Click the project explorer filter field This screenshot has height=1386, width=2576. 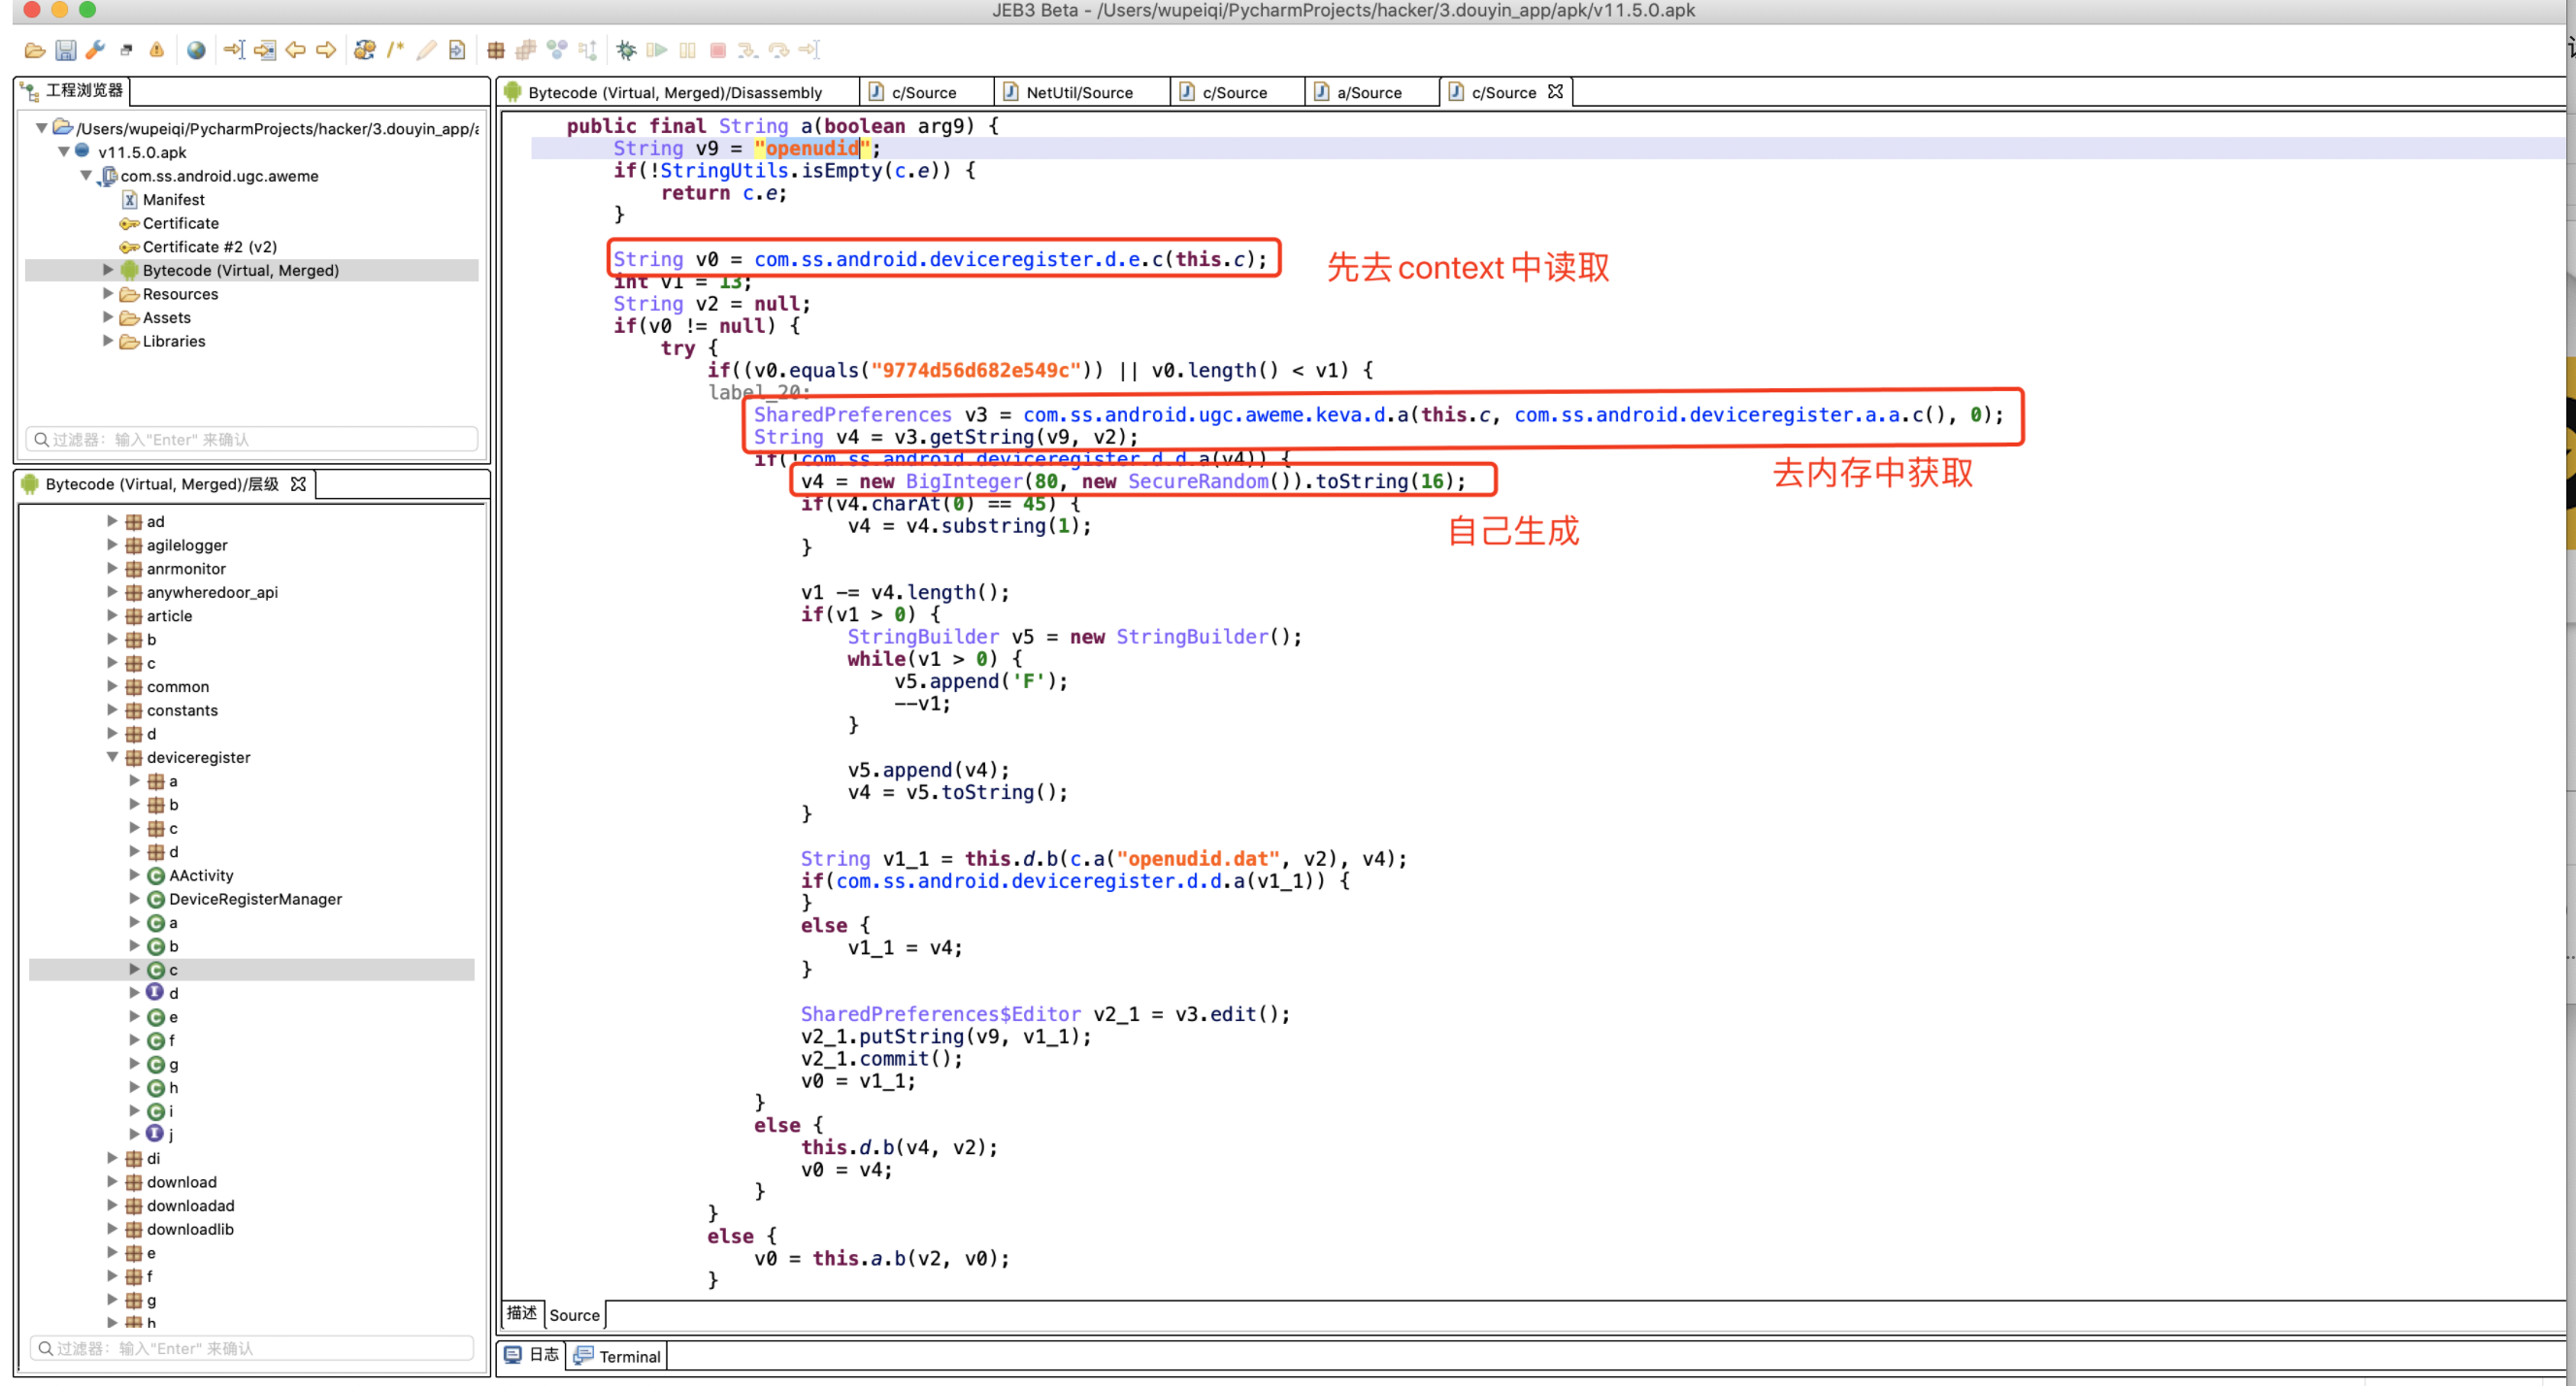[x=252, y=439]
